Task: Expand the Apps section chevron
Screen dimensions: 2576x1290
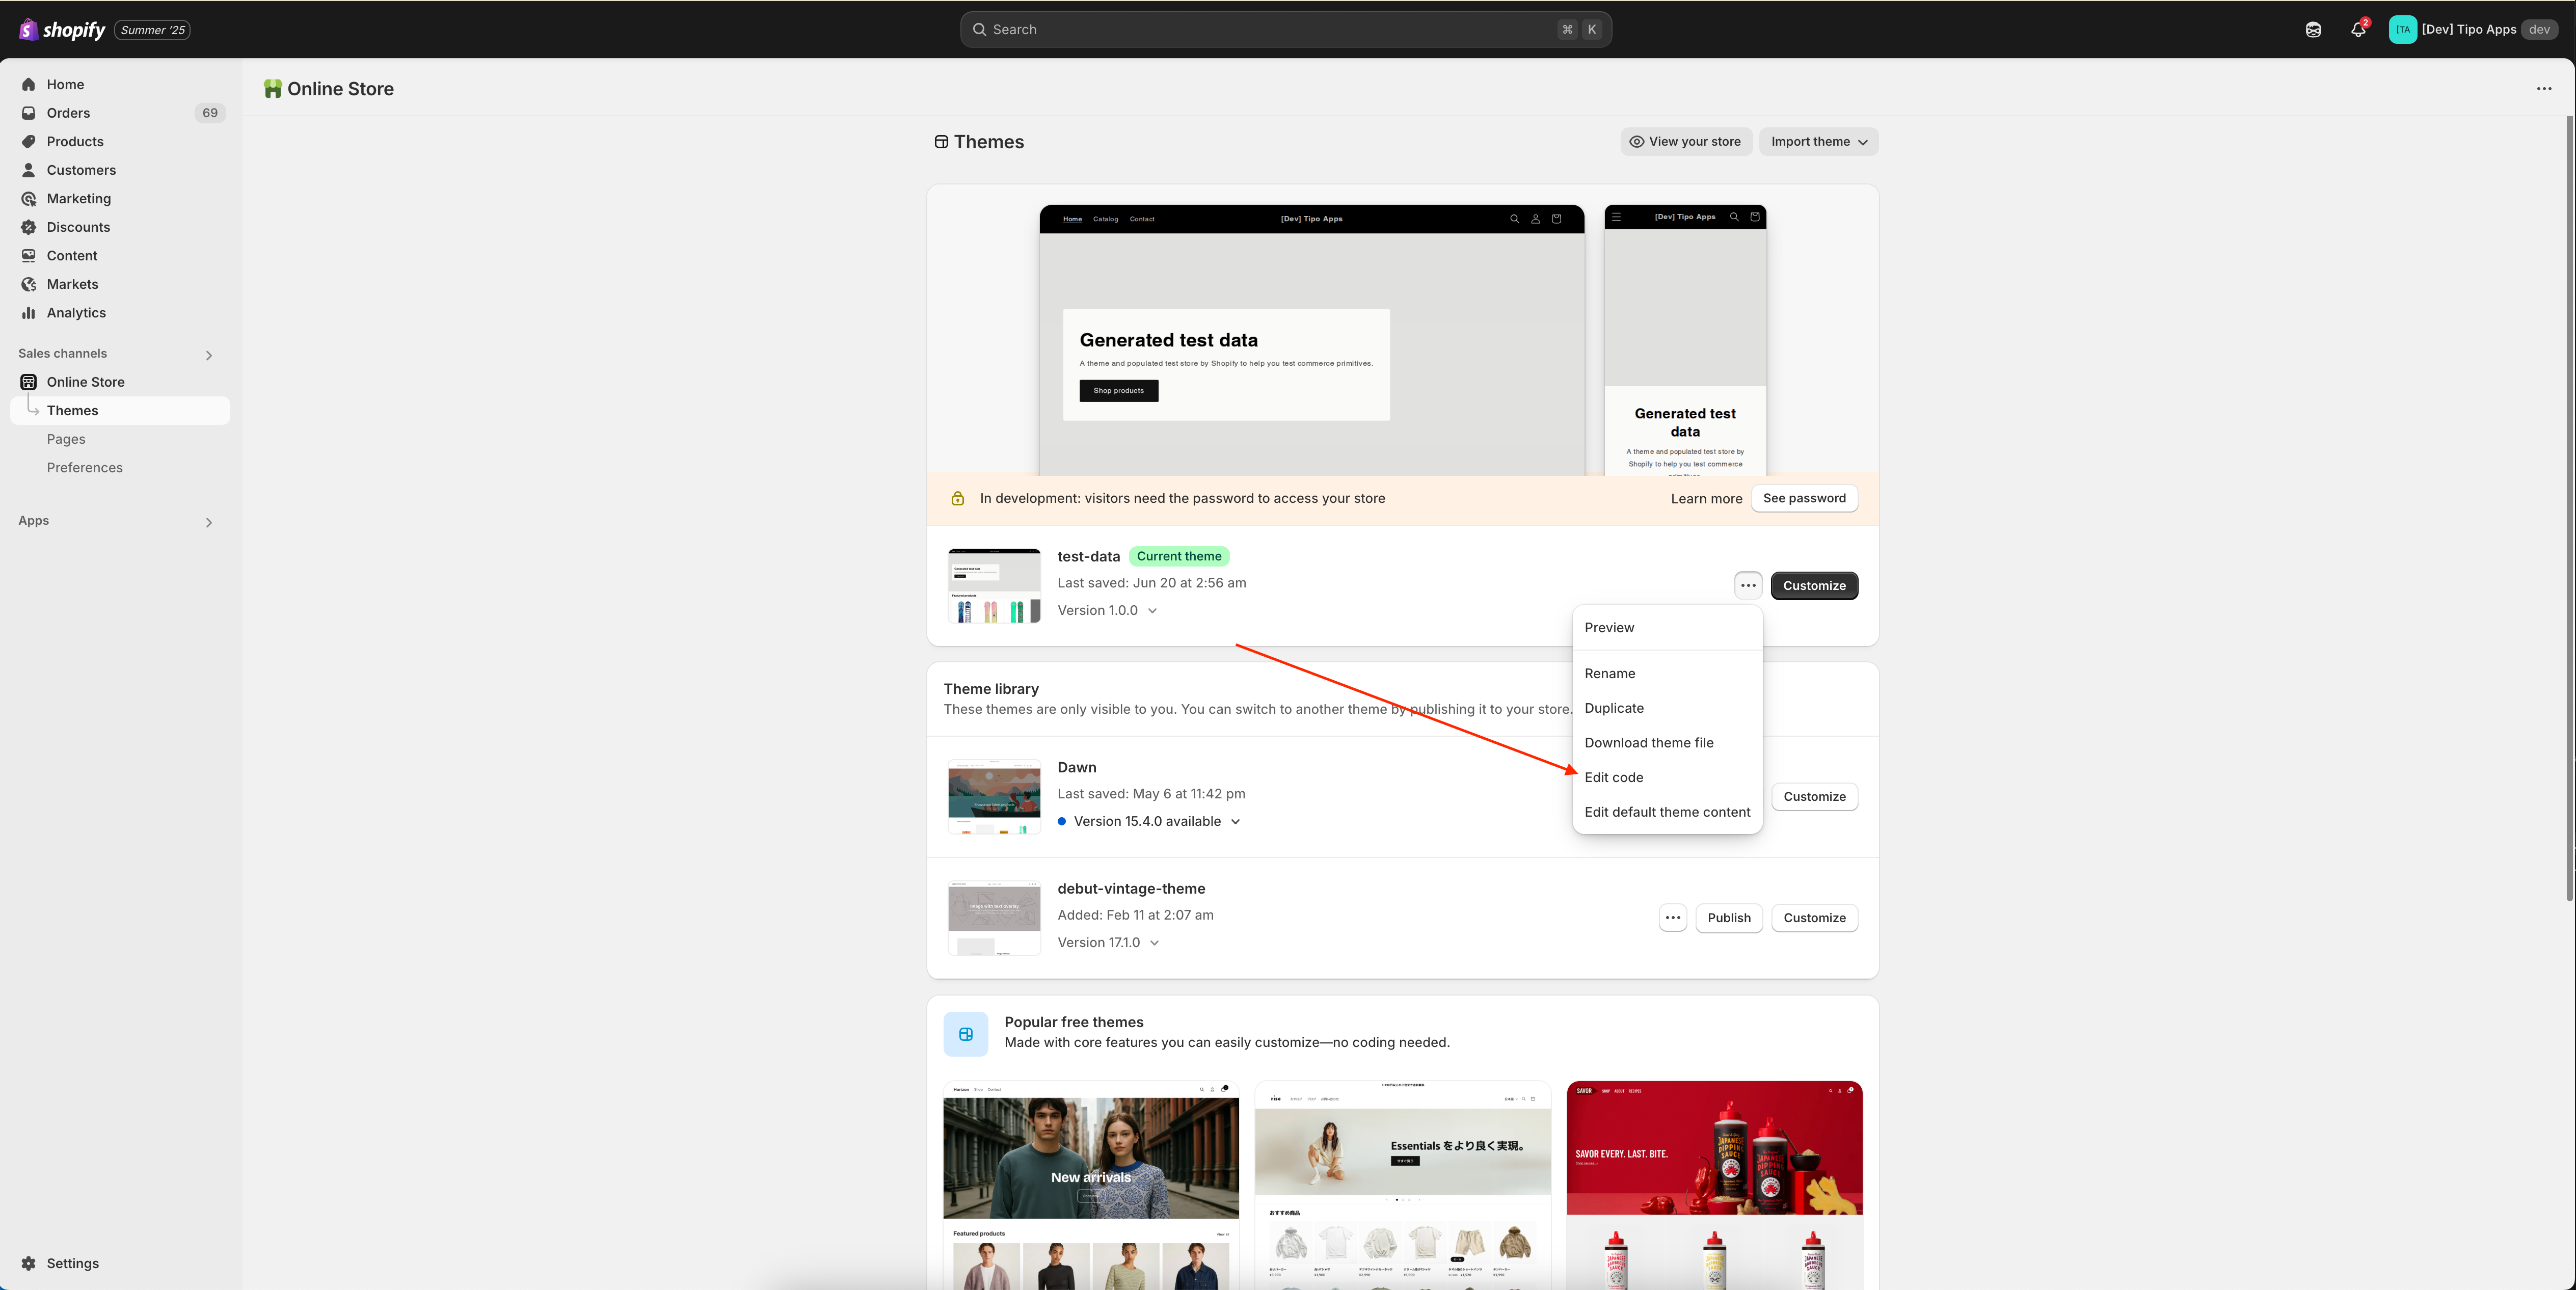Action: (x=209, y=522)
